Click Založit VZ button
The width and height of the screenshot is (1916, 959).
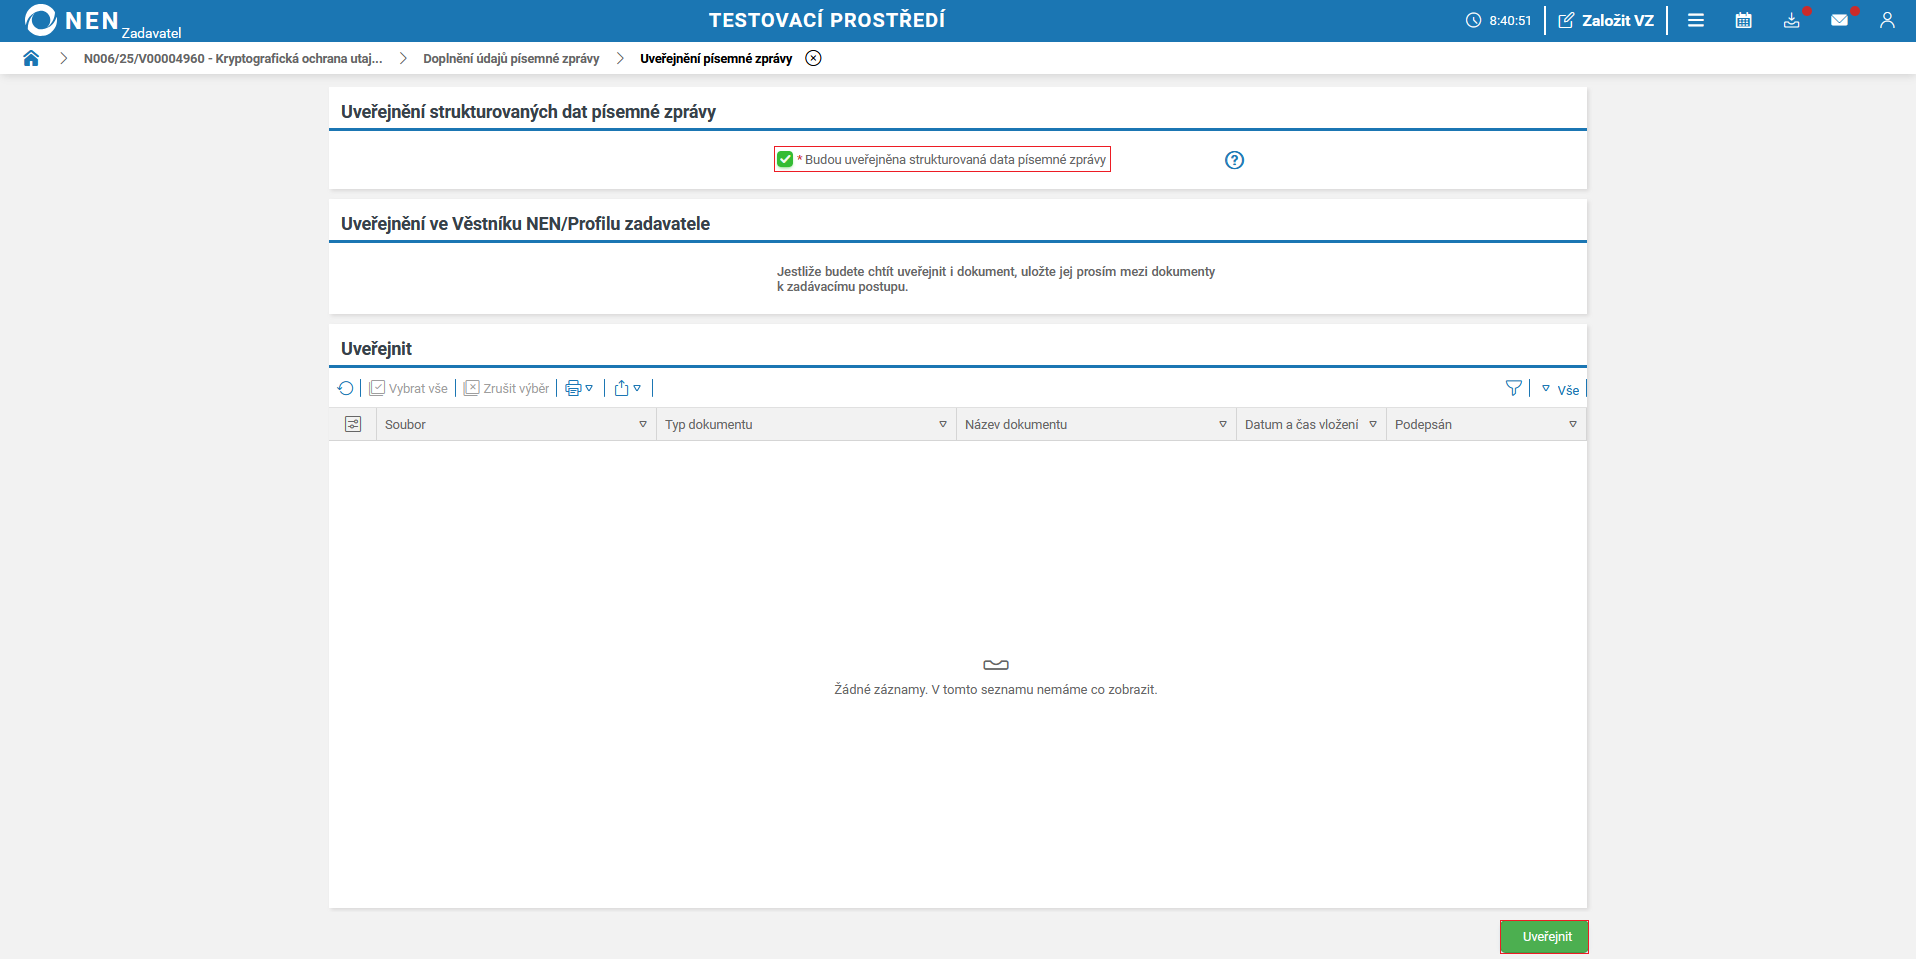[x=1606, y=20]
